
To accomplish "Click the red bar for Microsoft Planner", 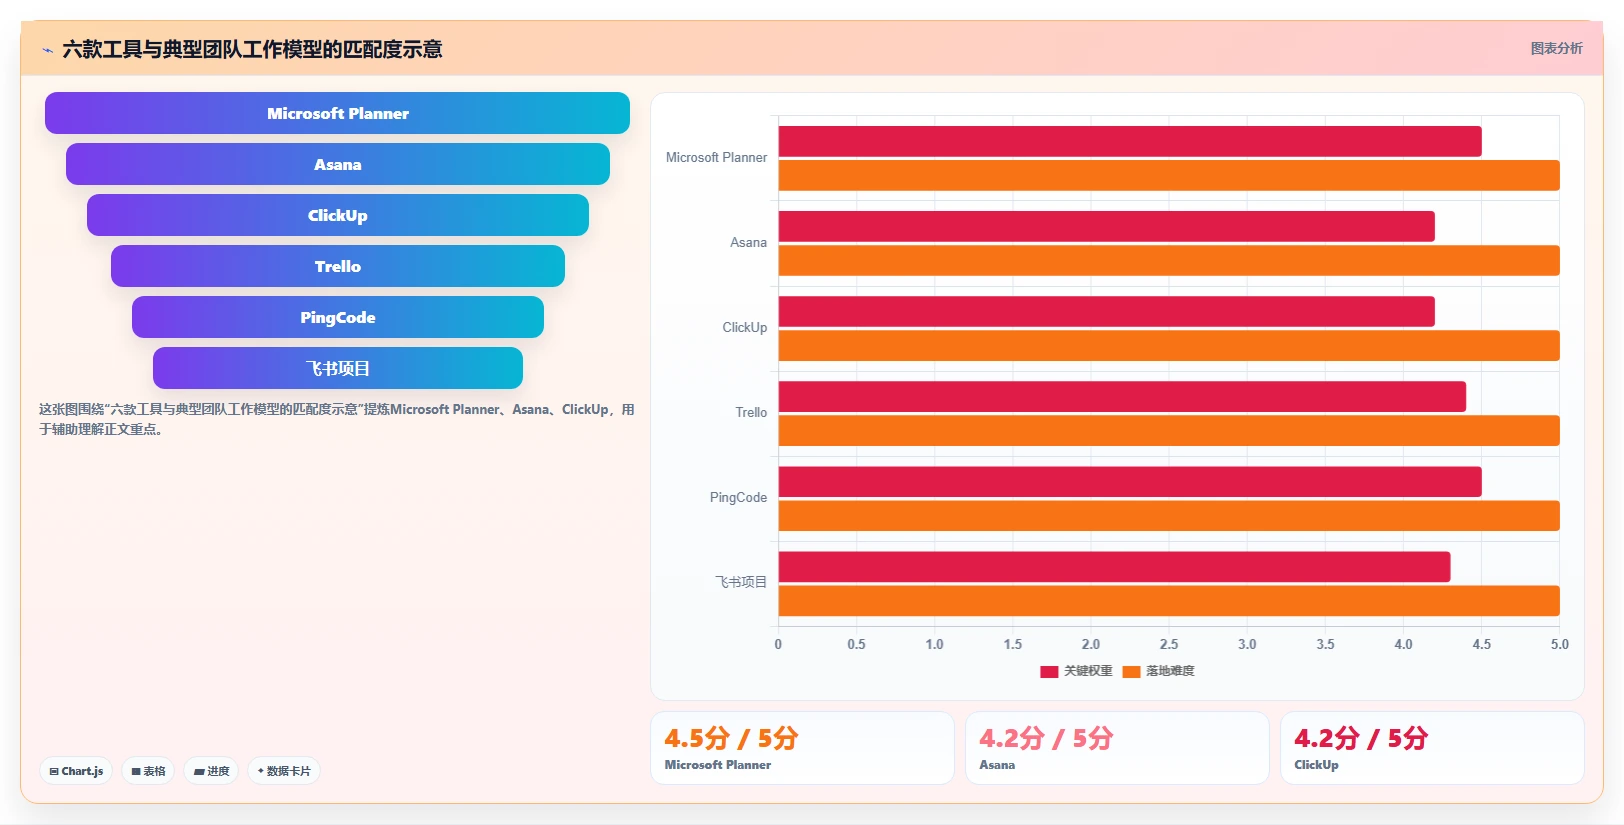I will pyautogui.click(x=1130, y=141).
